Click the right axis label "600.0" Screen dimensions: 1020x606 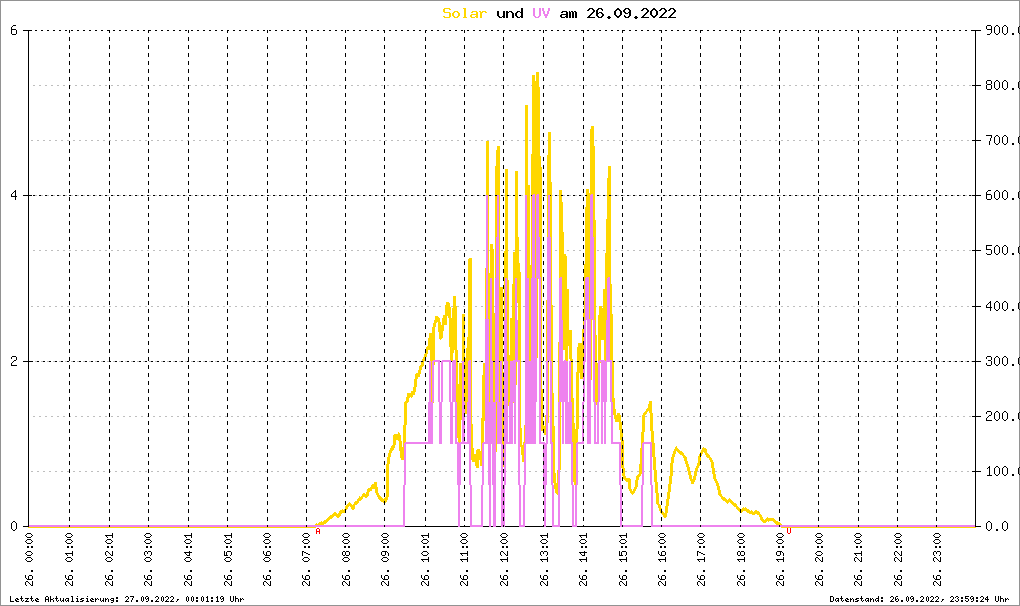click(999, 195)
